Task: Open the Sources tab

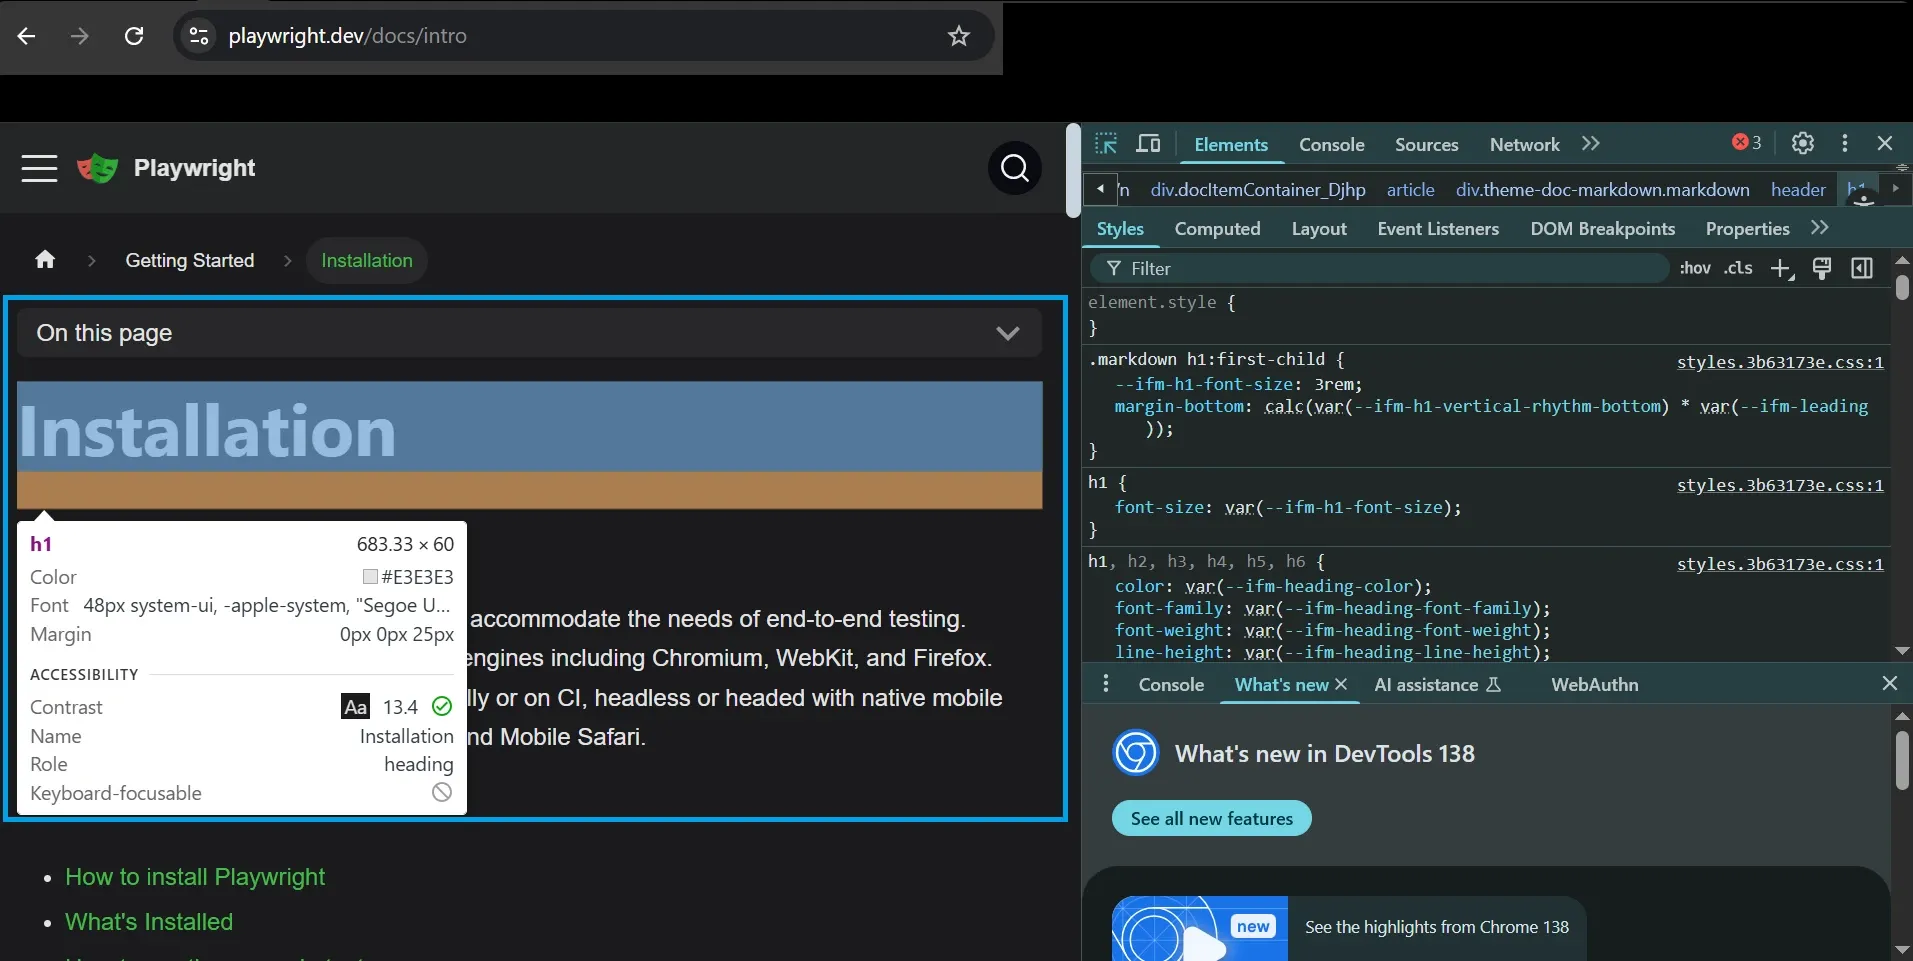Action: (x=1427, y=145)
